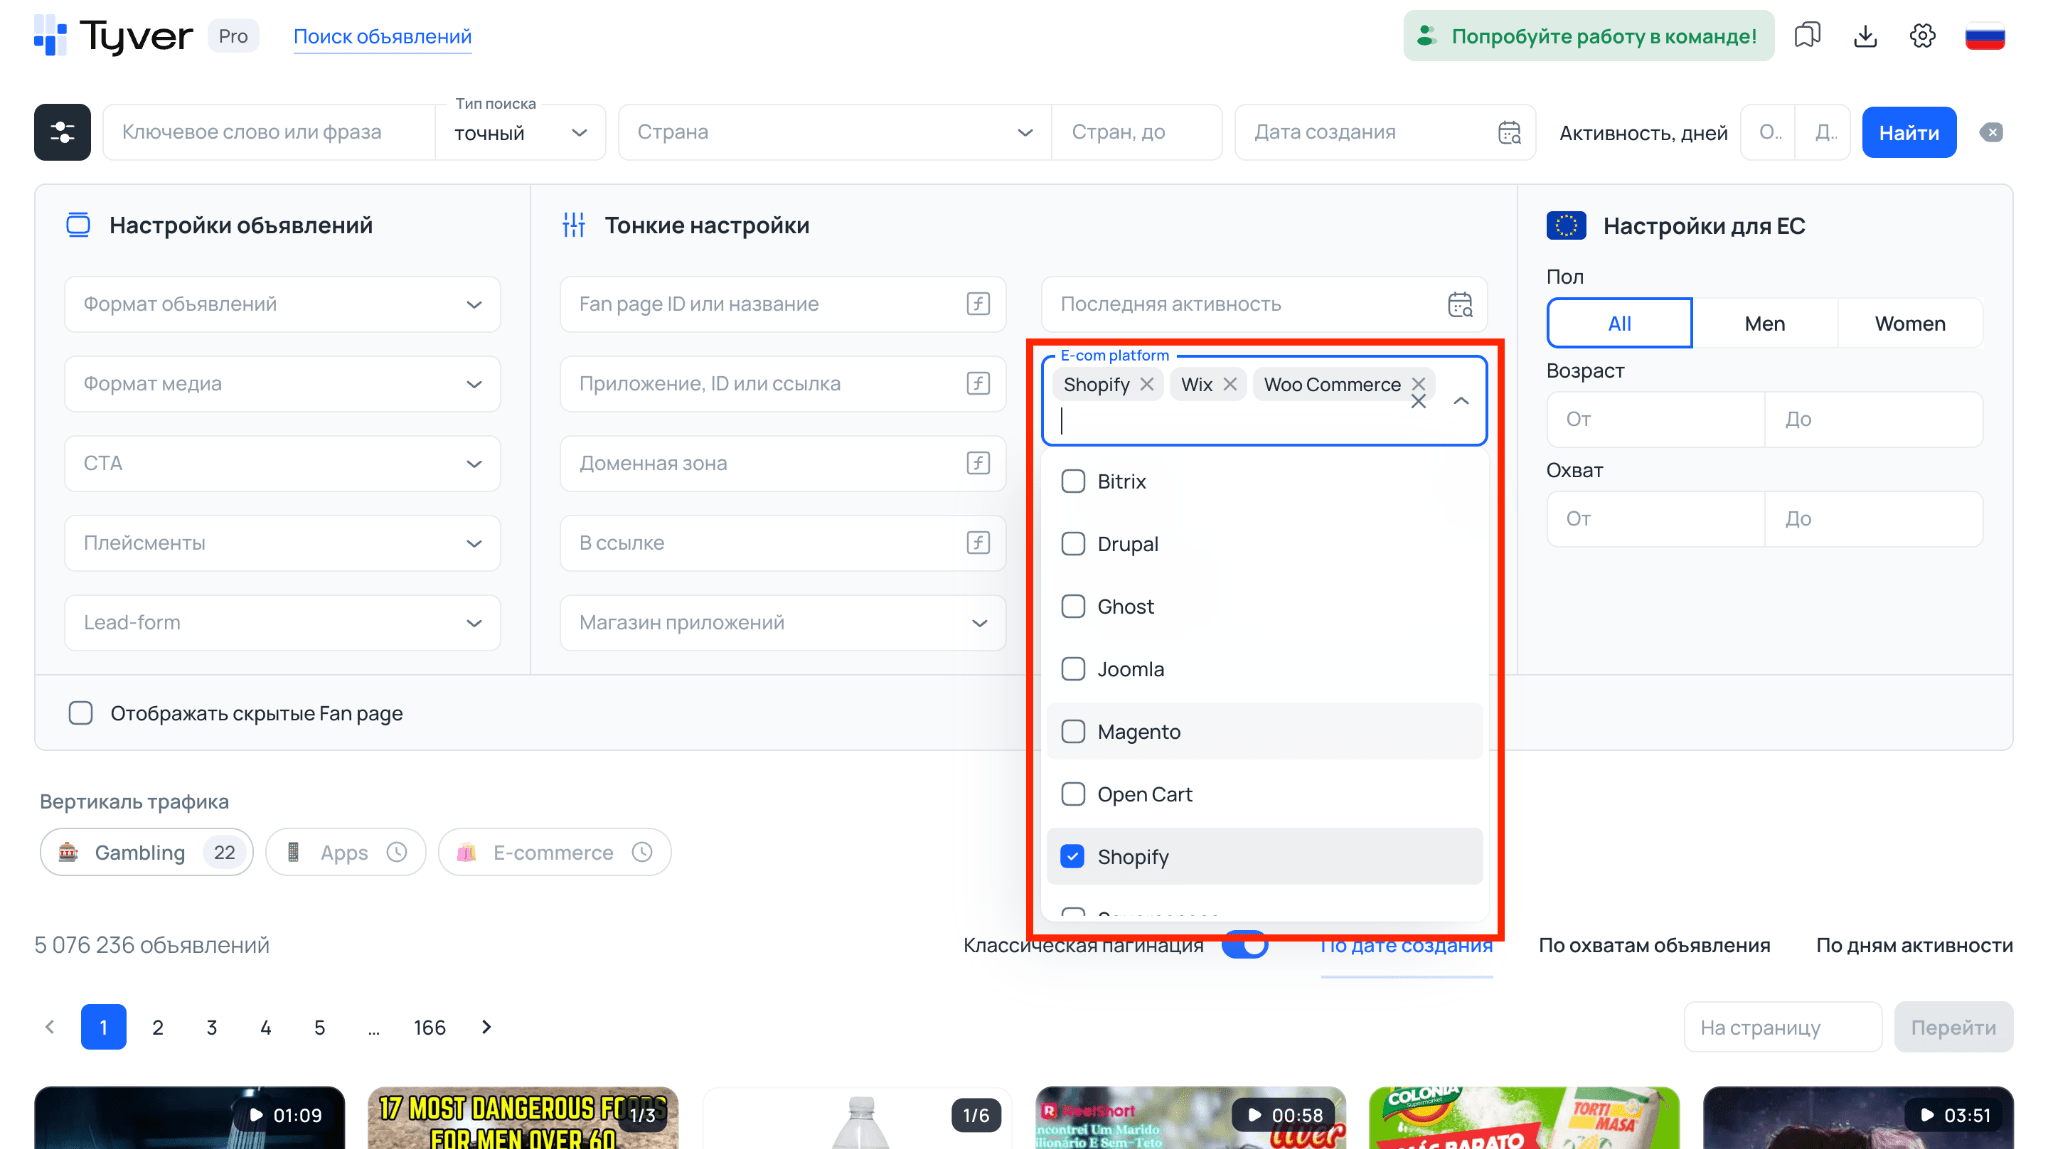Click function icon in Приложение field
2048x1149 pixels.
click(x=978, y=383)
